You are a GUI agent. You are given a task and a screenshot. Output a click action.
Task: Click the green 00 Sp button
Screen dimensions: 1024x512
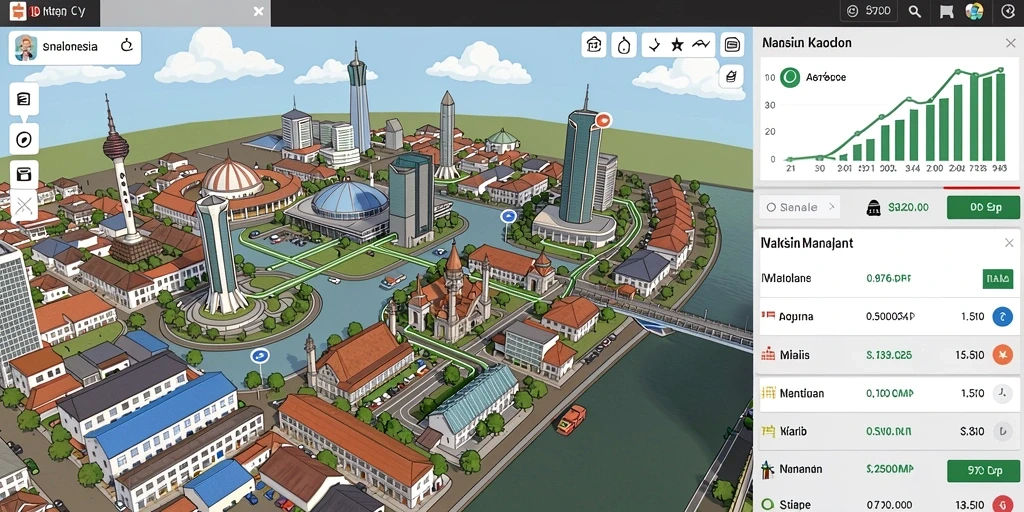[x=983, y=208]
